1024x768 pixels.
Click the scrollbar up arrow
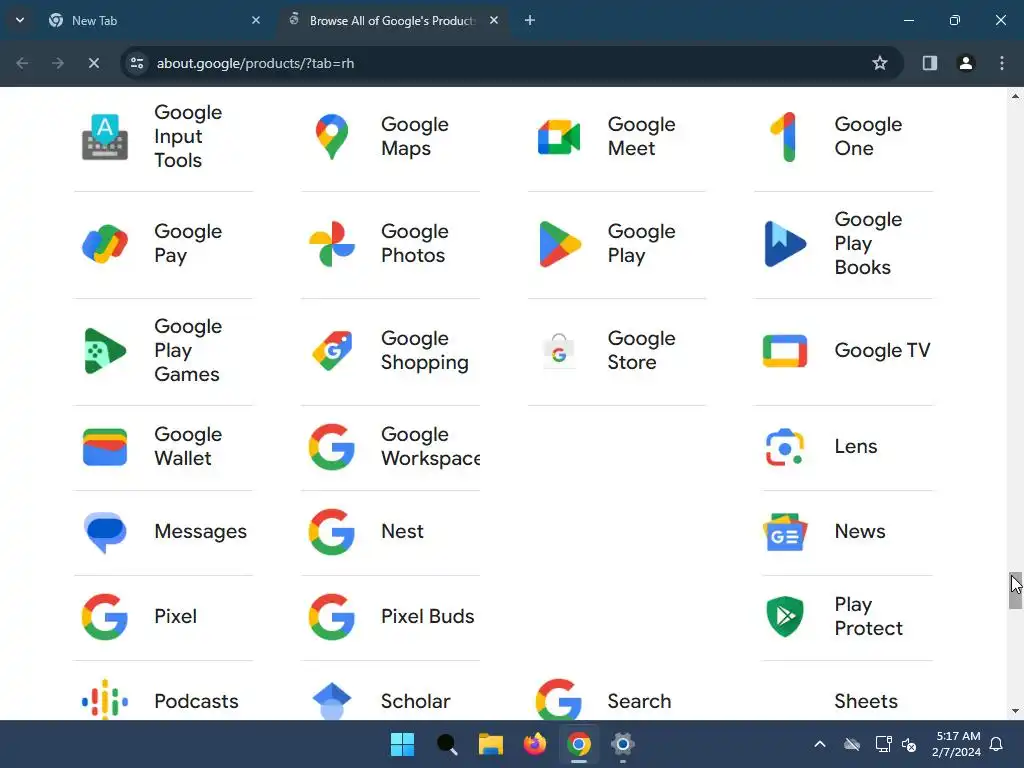tap(1015, 96)
